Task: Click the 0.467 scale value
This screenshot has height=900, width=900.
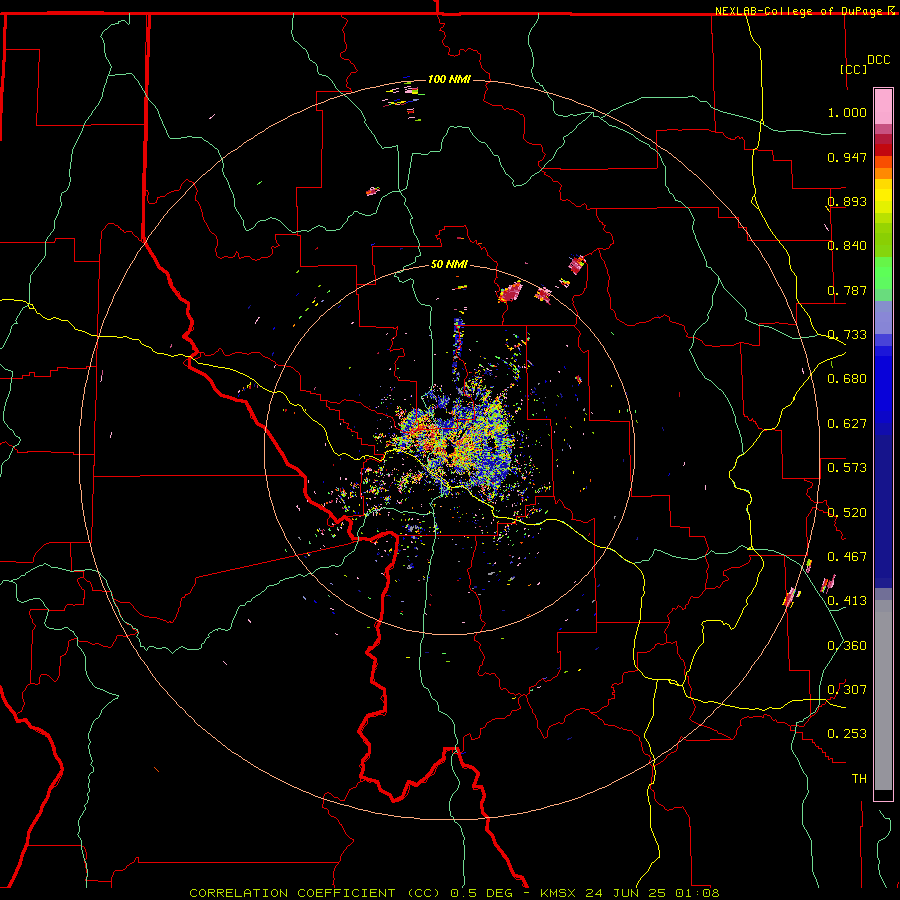Action: click(847, 557)
